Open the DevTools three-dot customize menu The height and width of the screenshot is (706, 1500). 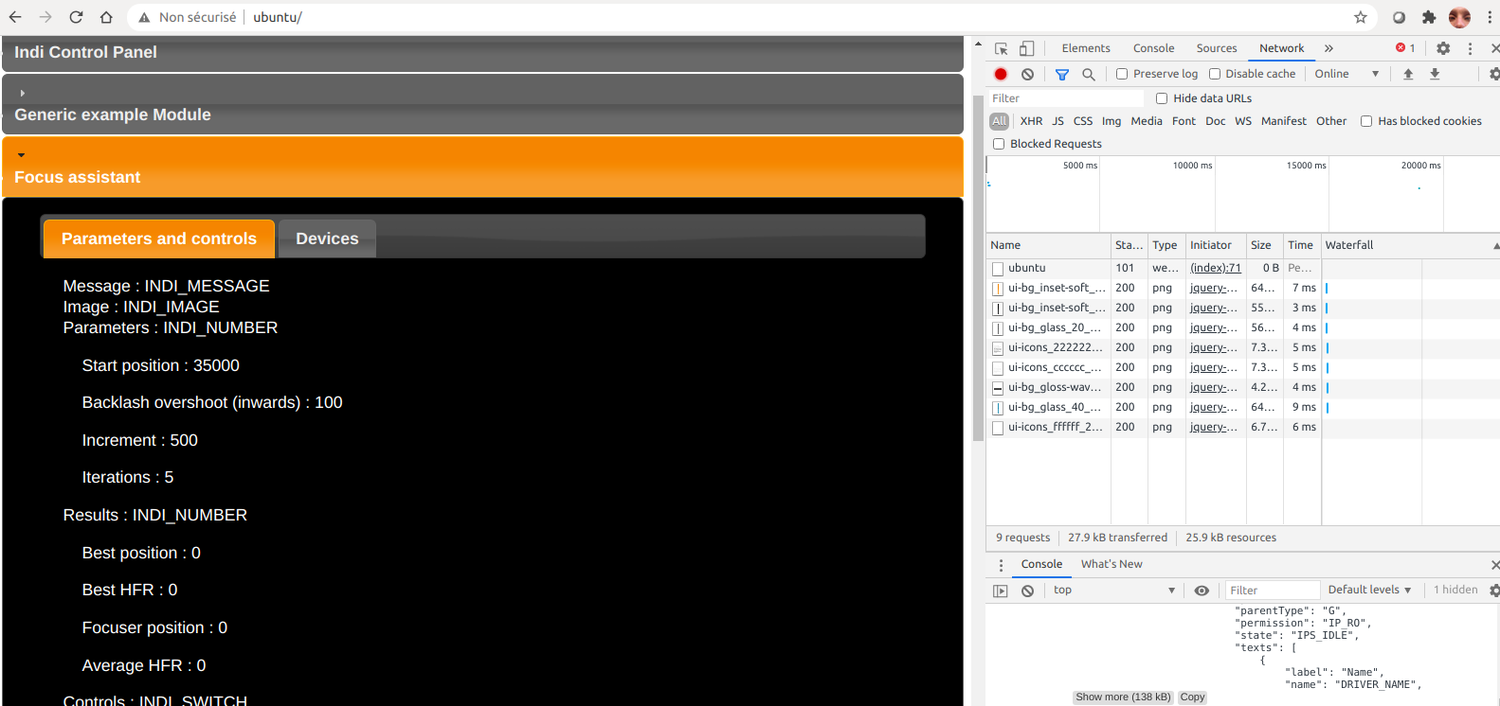(x=1470, y=48)
